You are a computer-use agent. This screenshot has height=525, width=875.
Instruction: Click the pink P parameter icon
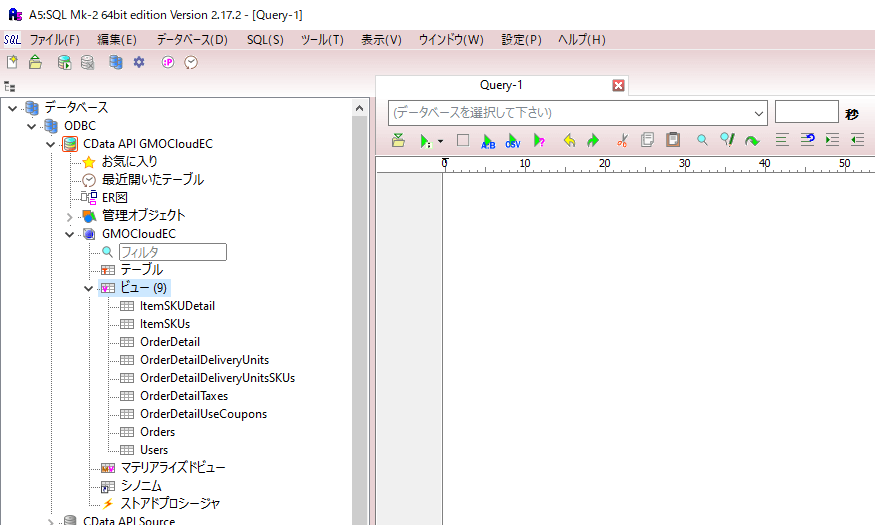coord(167,62)
